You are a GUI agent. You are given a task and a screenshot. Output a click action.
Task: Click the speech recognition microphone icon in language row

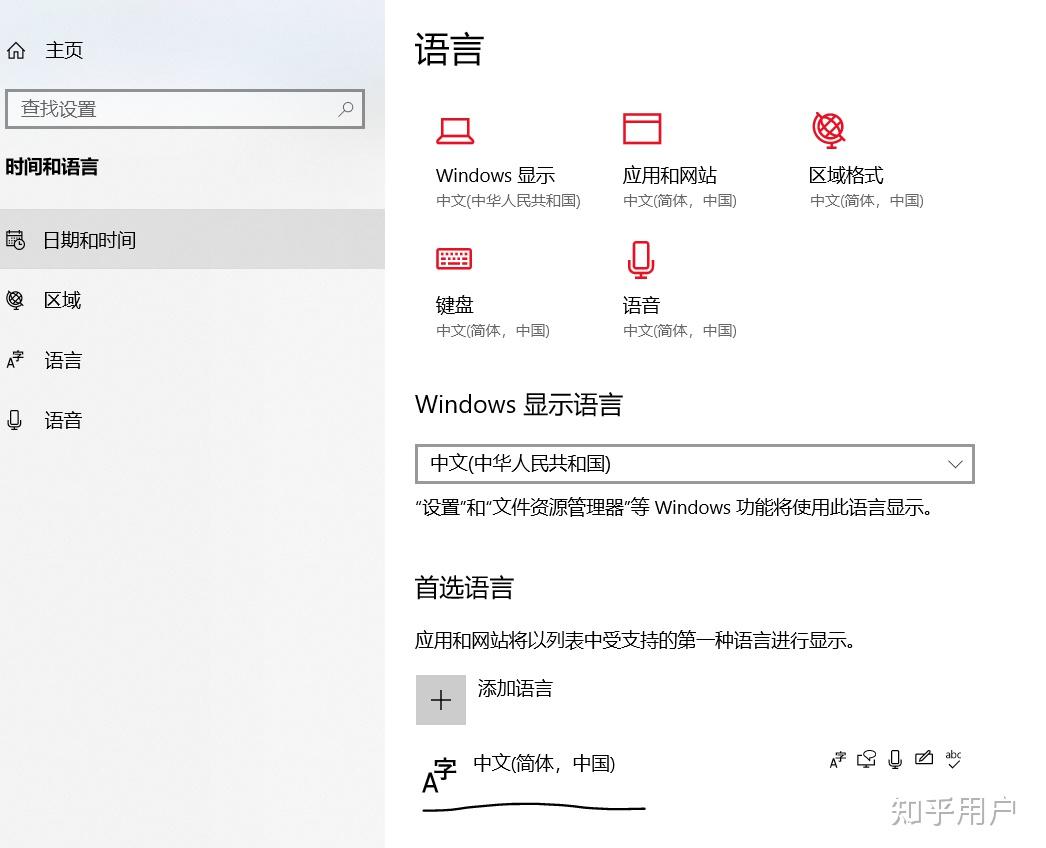pos(895,759)
